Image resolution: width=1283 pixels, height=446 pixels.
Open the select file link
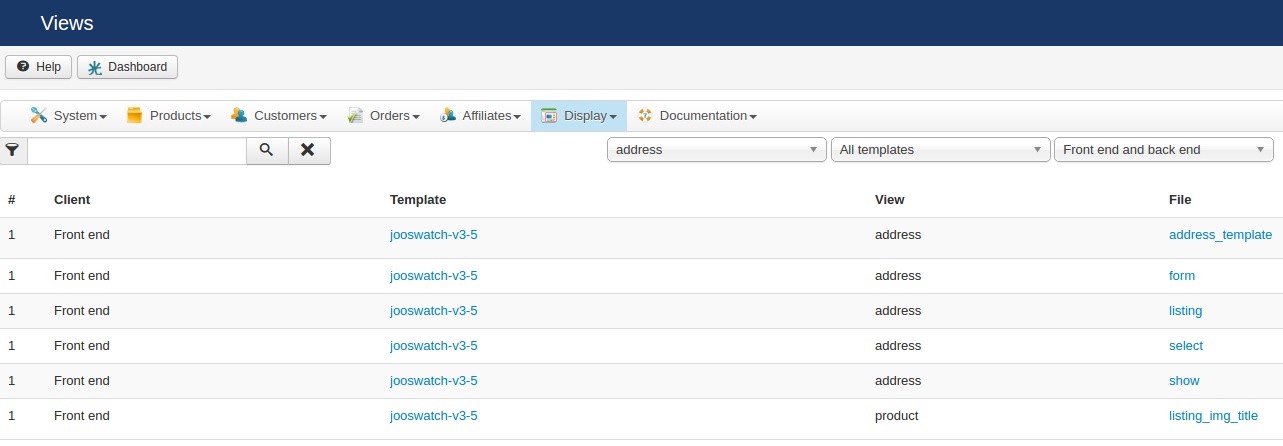click(1186, 346)
